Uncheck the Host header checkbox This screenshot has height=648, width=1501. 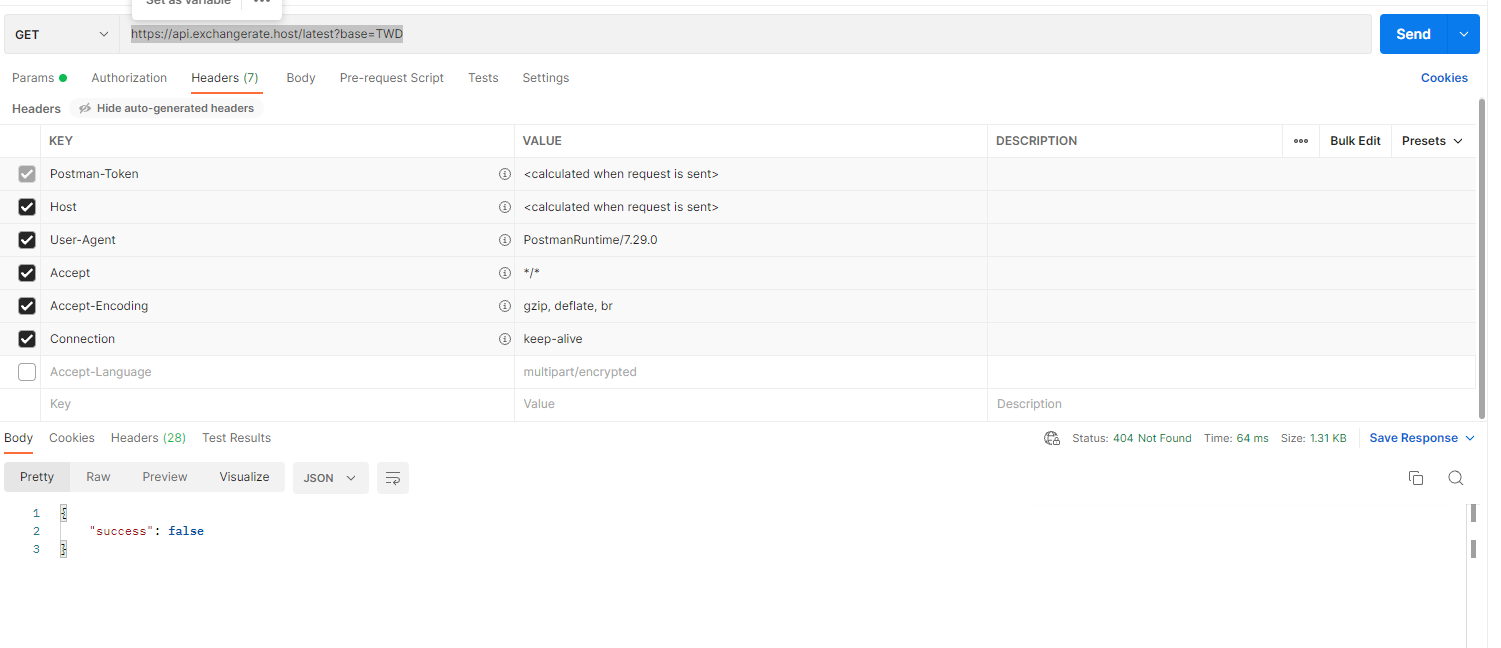coord(27,207)
